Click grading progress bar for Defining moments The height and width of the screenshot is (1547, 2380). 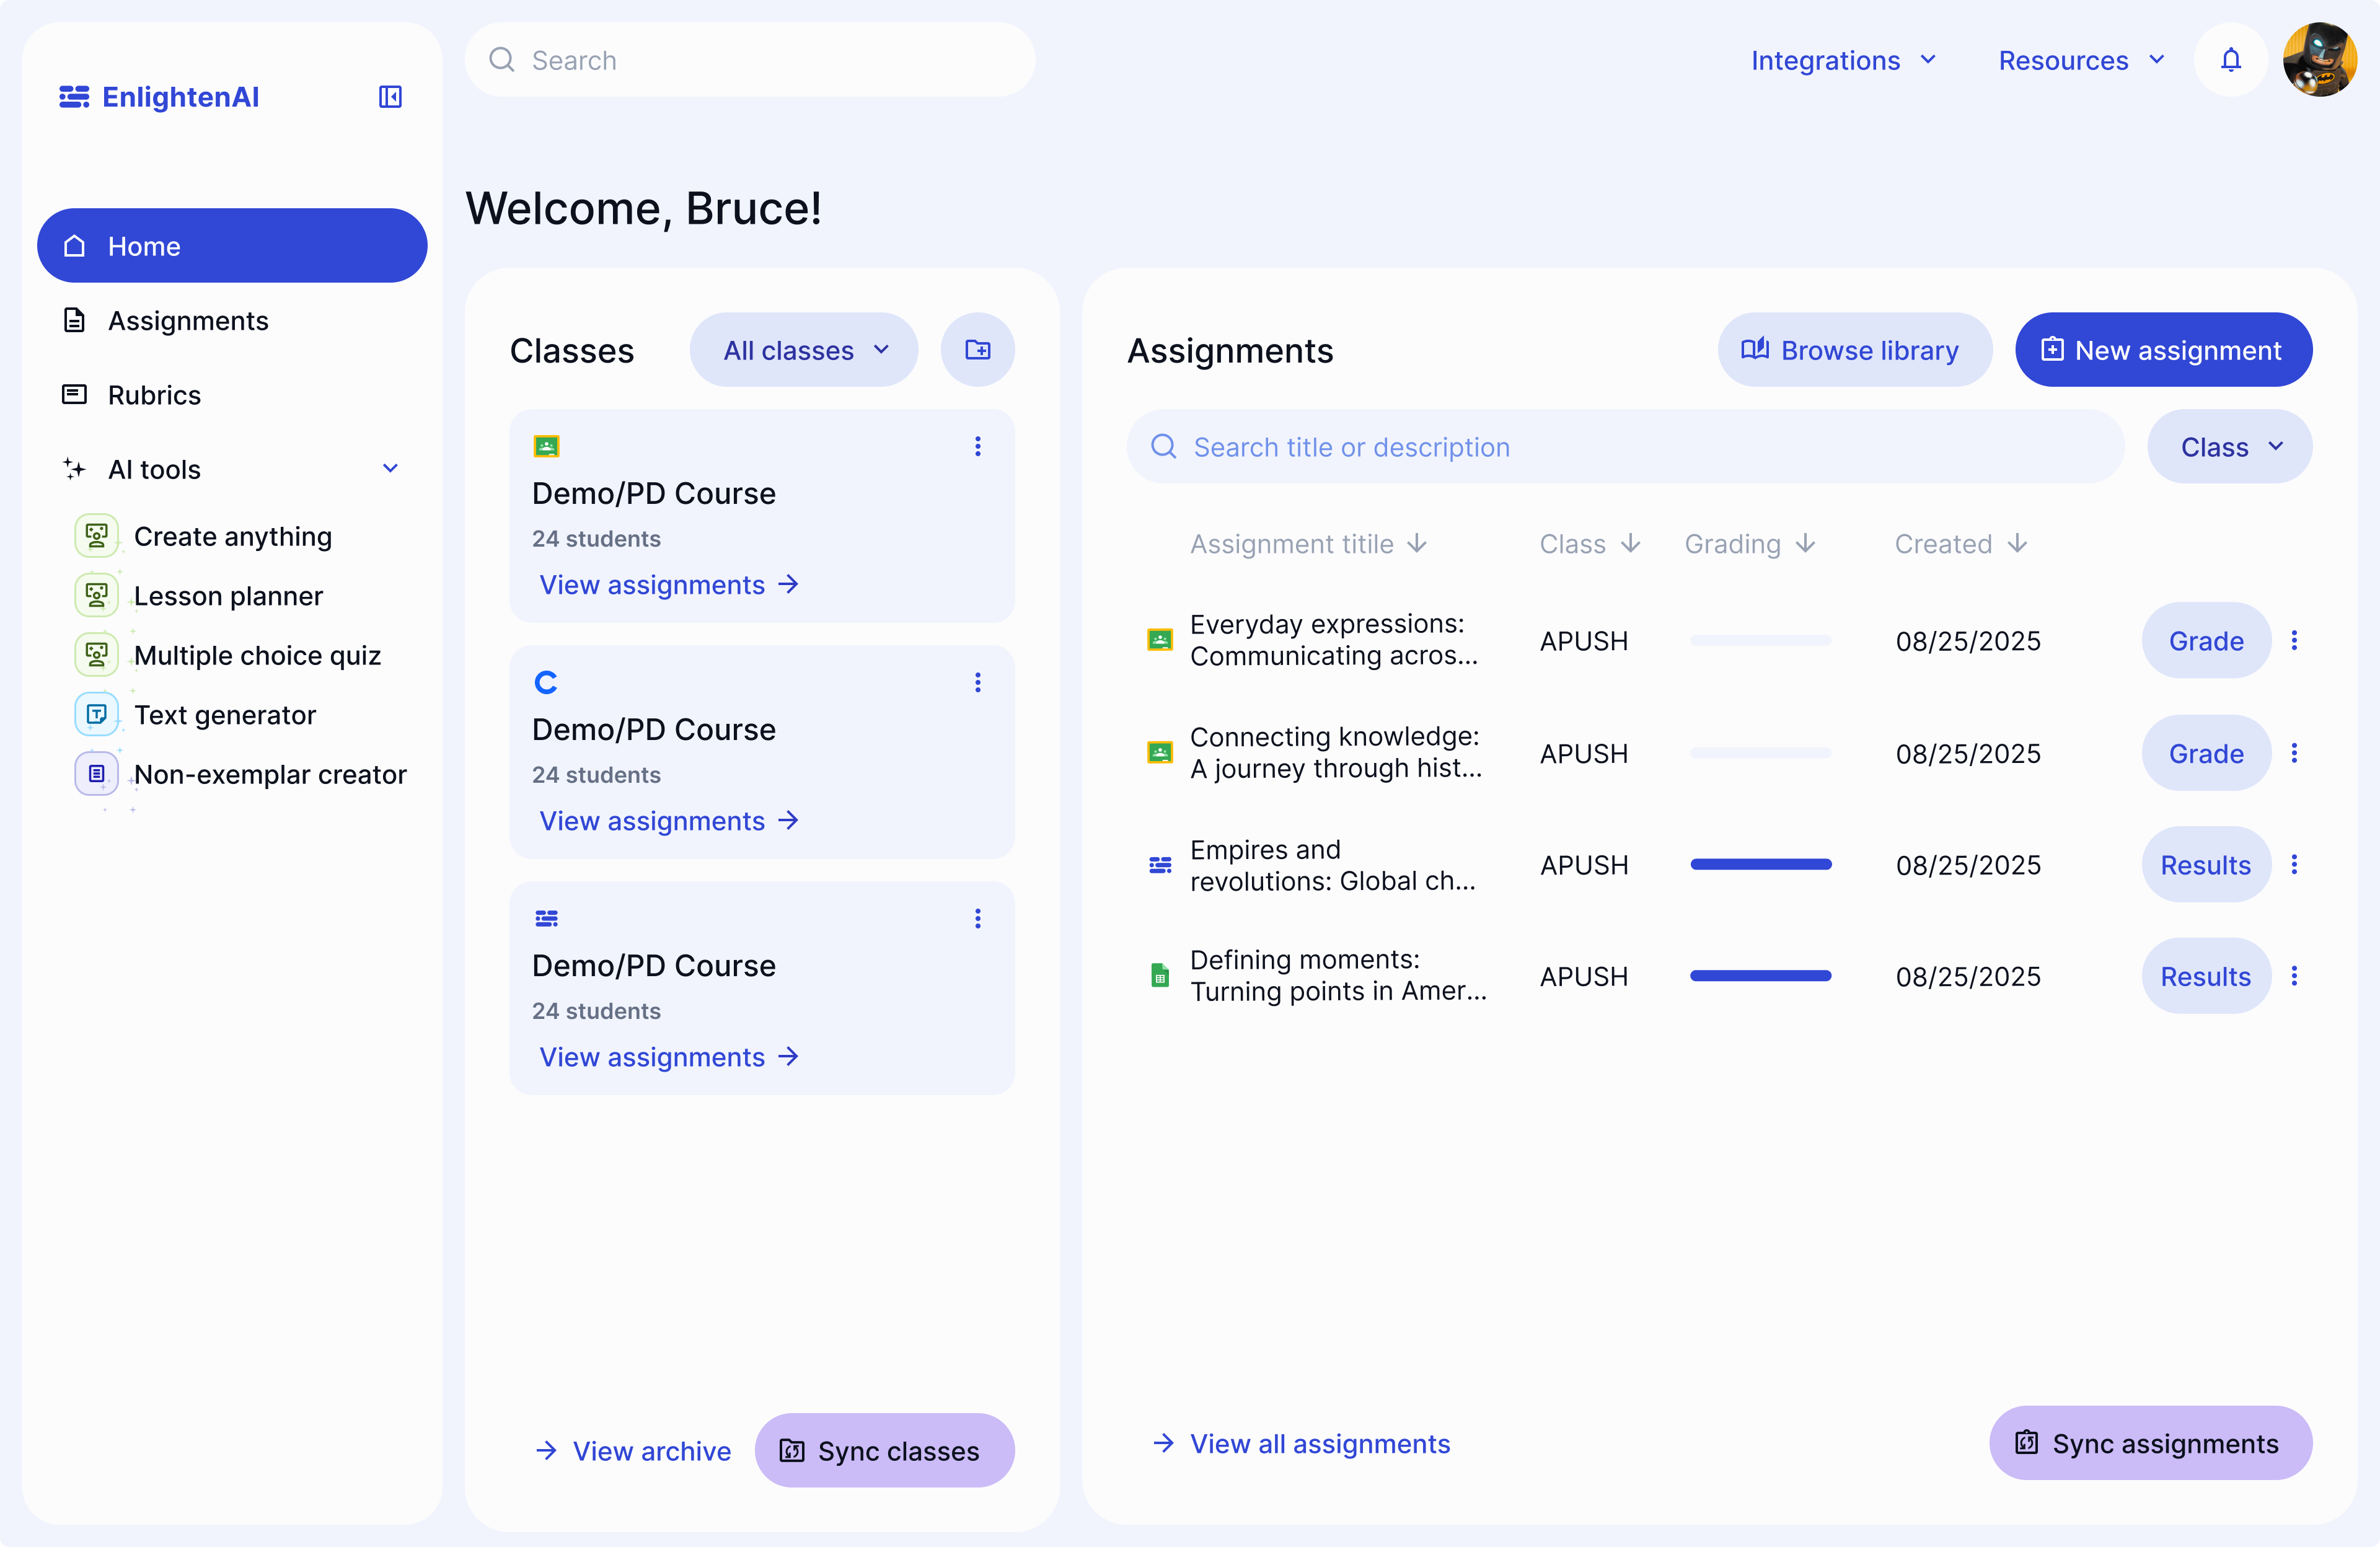[1760, 976]
